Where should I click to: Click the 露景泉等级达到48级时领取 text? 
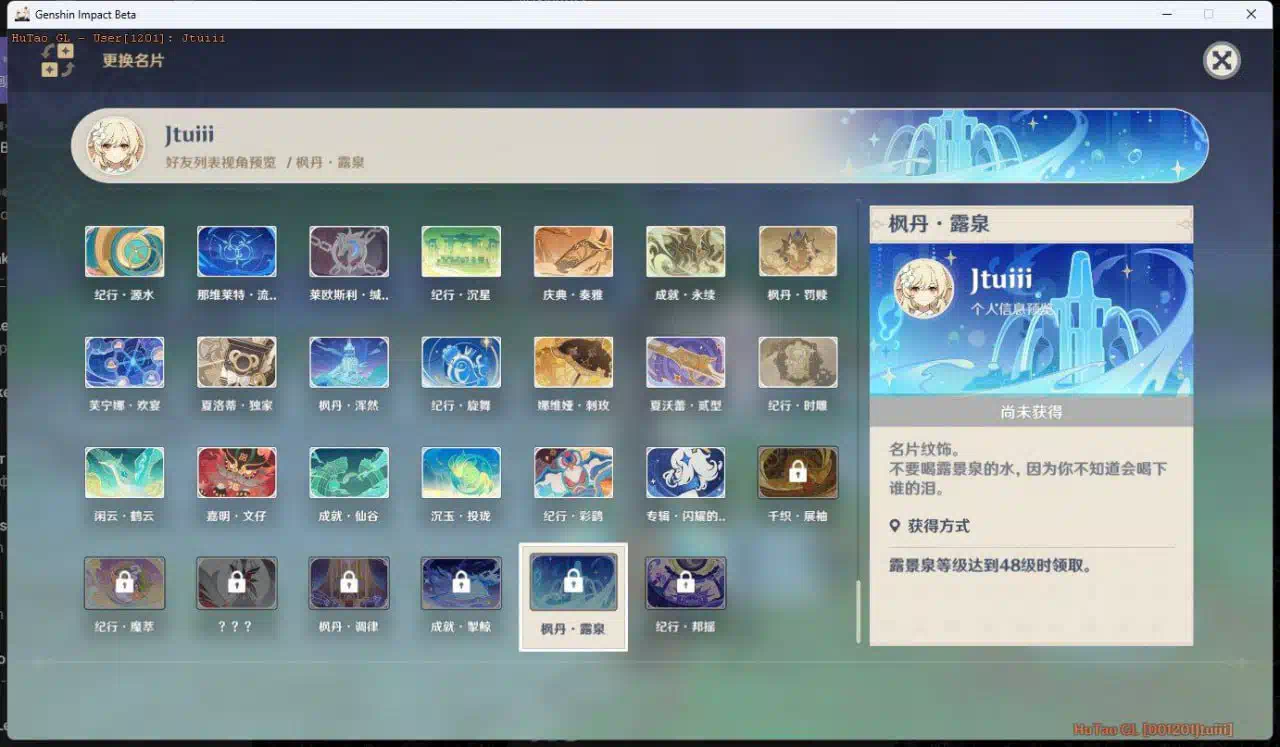(x=990, y=566)
